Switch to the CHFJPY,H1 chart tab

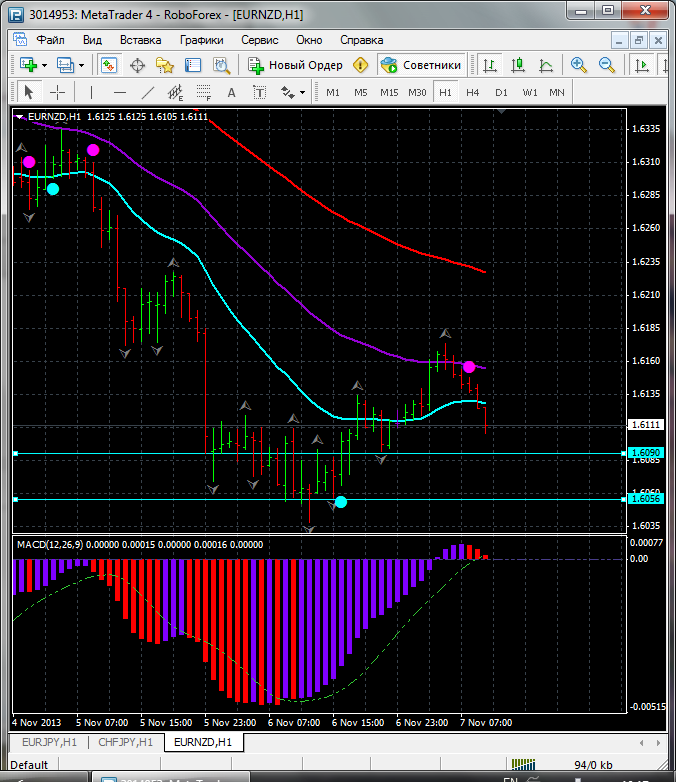[125, 742]
